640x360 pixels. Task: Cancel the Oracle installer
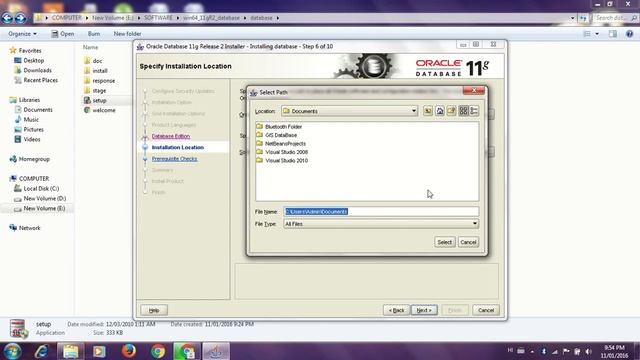[x=486, y=310]
